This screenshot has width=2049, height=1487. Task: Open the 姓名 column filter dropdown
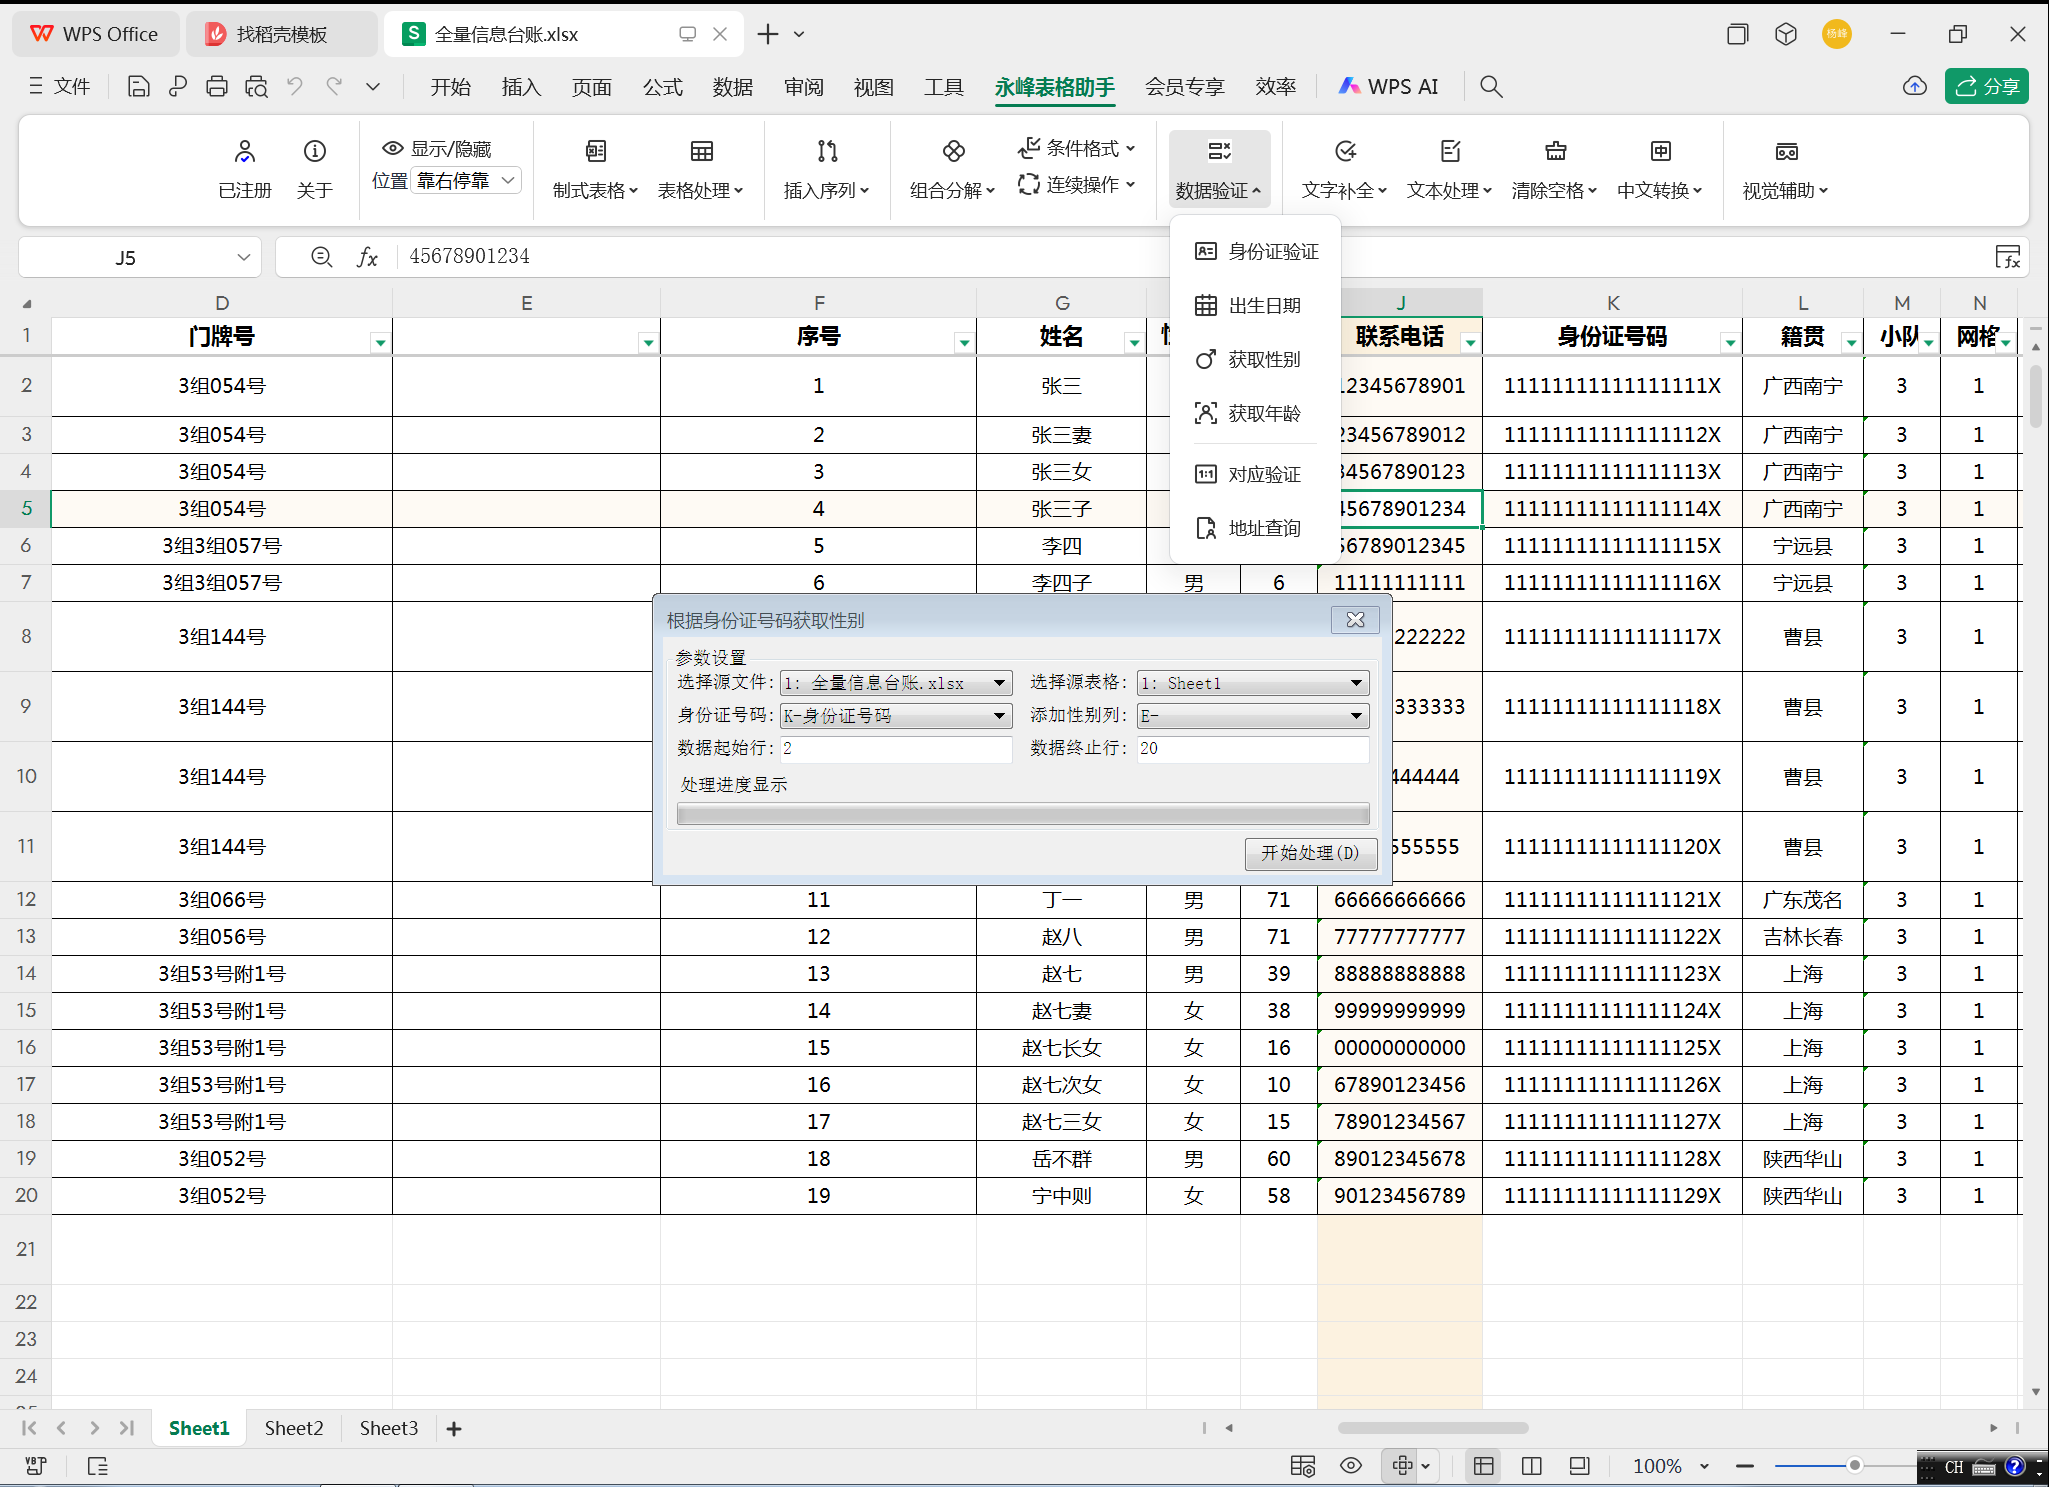click(x=1134, y=340)
